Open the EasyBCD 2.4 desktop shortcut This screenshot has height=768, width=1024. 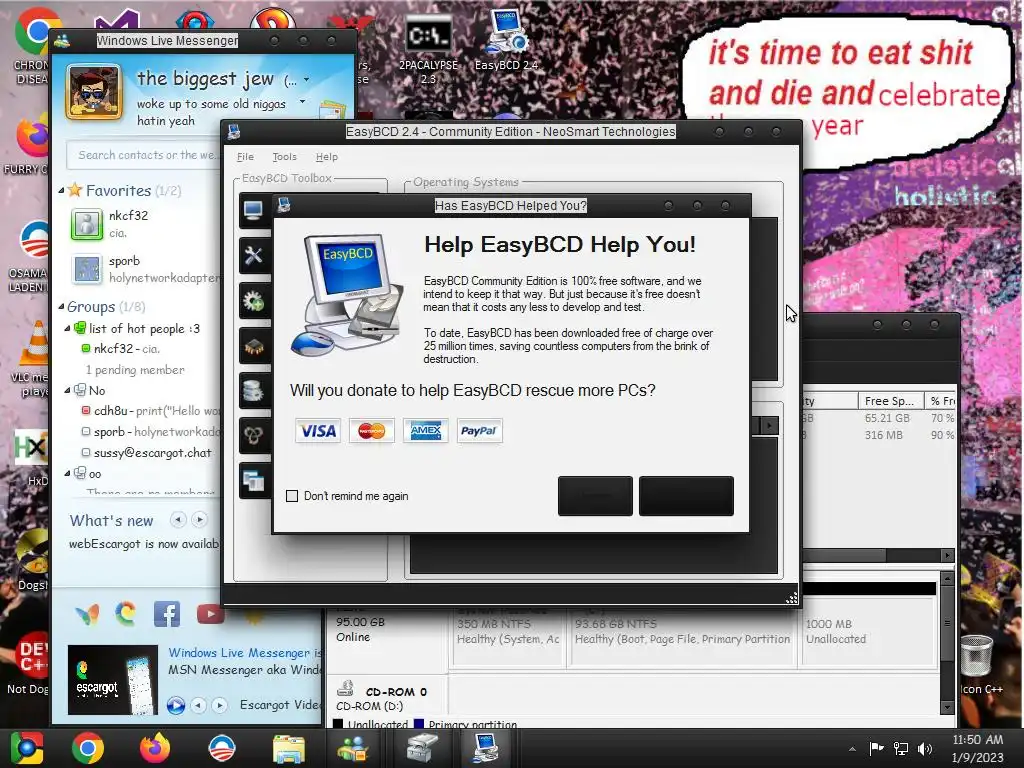(x=506, y=40)
